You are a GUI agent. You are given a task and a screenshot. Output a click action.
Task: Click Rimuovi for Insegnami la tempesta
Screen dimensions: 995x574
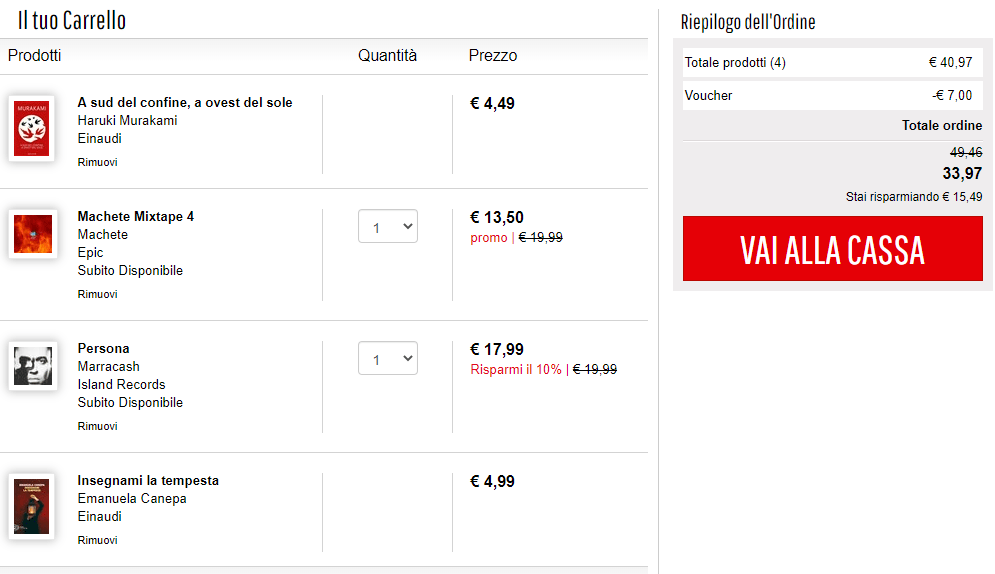pyautogui.click(x=97, y=540)
